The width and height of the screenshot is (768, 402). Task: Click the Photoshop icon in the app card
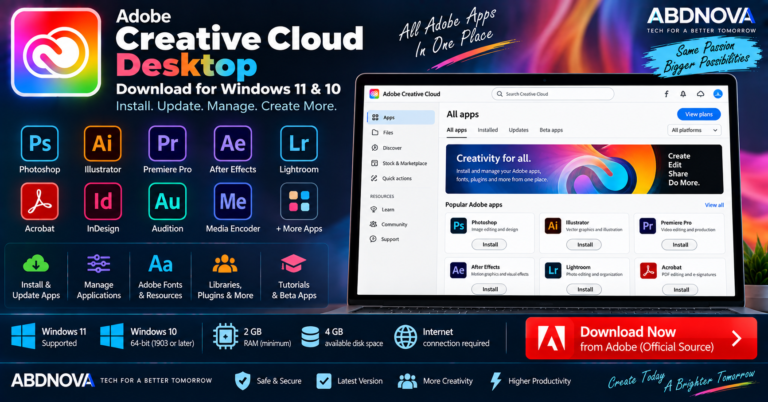[458, 226]
